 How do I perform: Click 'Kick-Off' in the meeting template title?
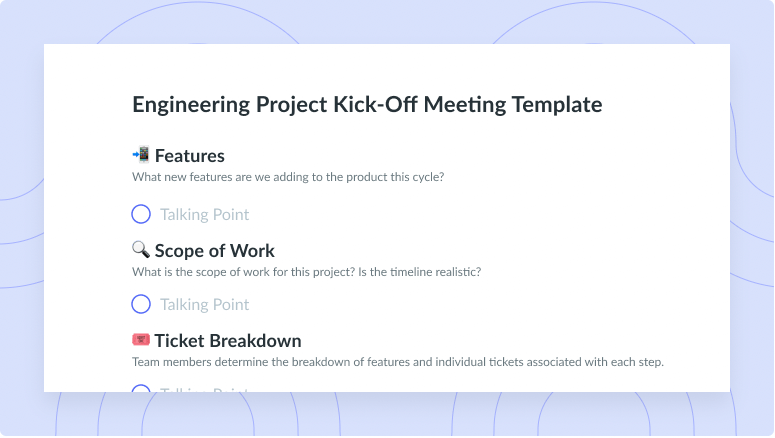click(x=375, y=104)
